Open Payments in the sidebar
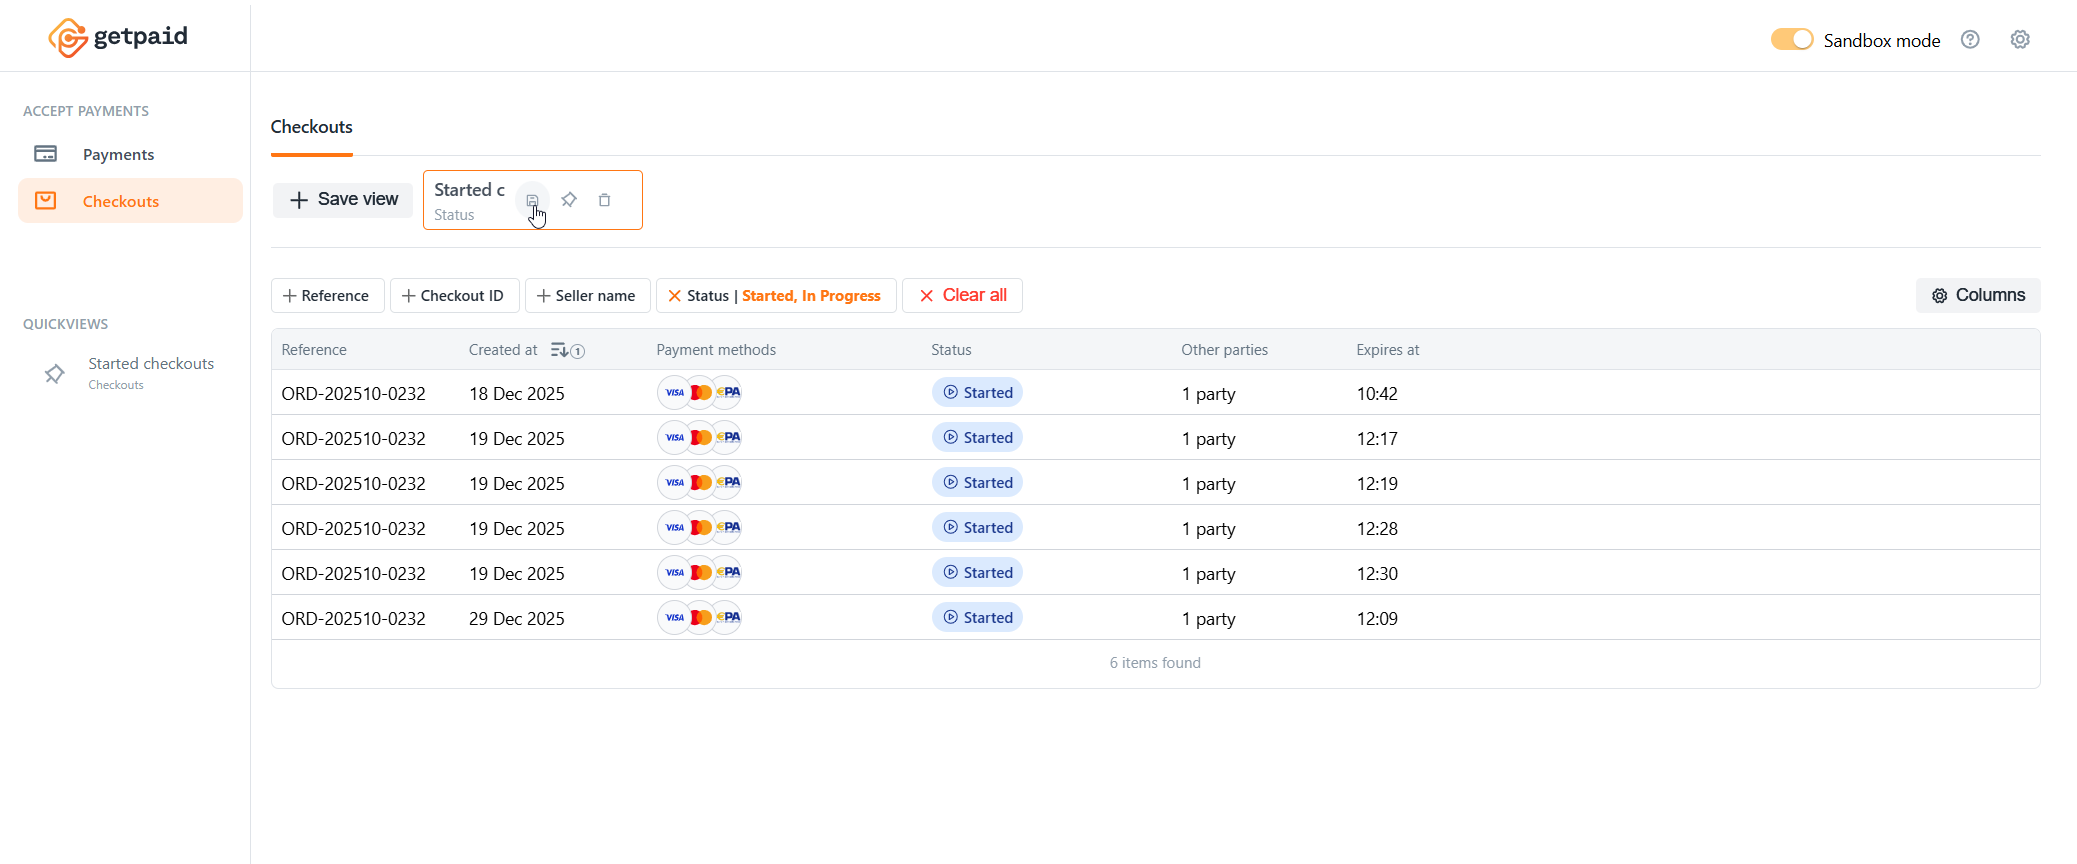Image resolution: width=2077 pixels, height=864 pixels. [130, 154]
